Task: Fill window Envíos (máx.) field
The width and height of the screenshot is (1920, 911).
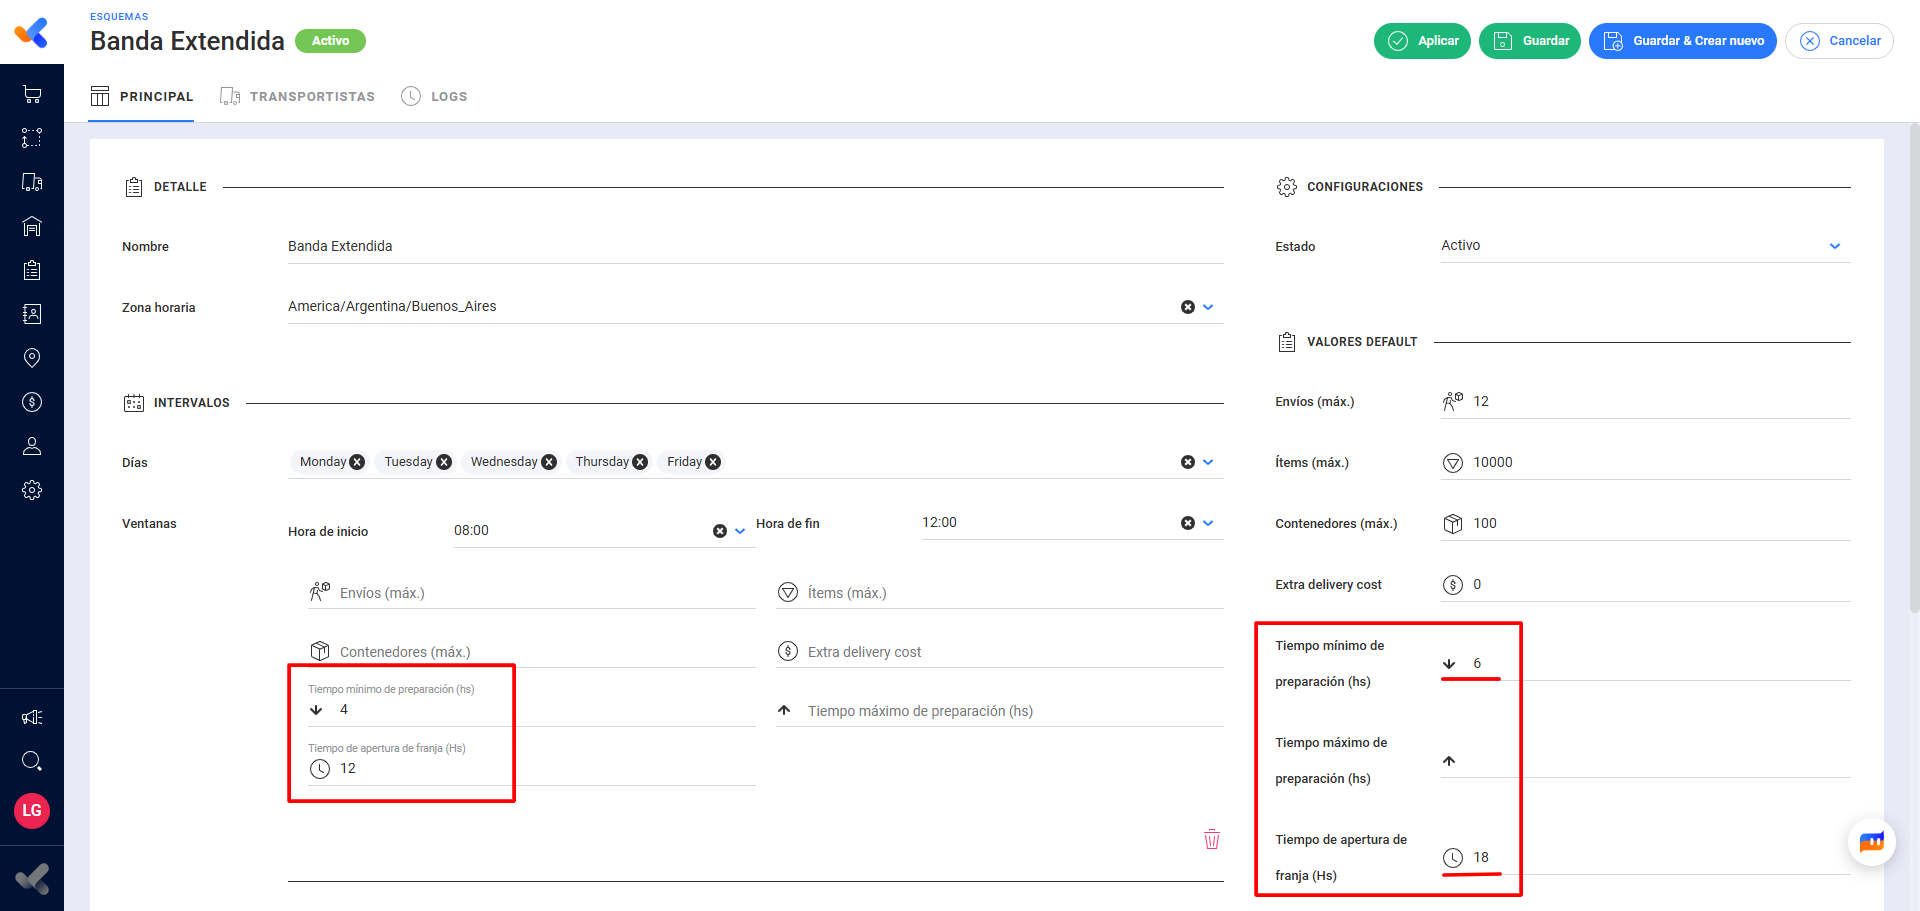Action: pos(532,593)
